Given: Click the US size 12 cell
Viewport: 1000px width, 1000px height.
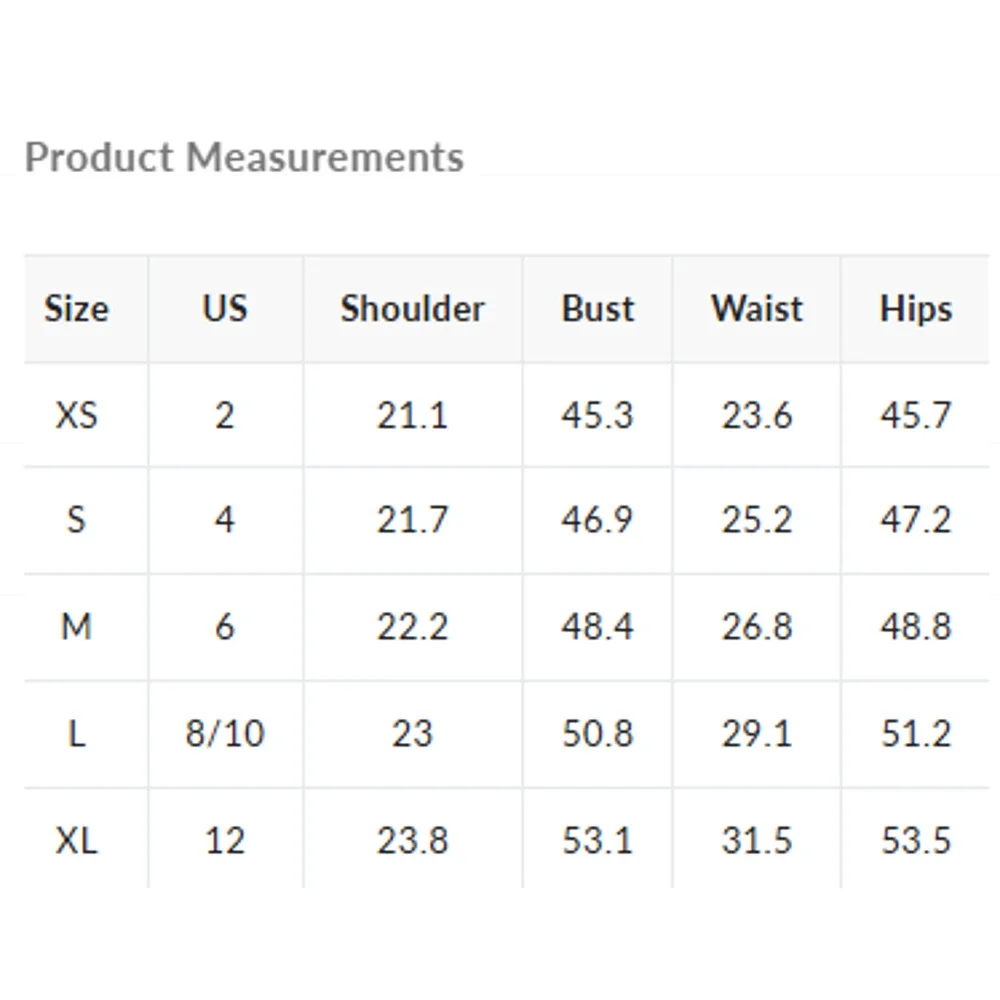Looking at the screenshot, I should (x=224, y=840).
